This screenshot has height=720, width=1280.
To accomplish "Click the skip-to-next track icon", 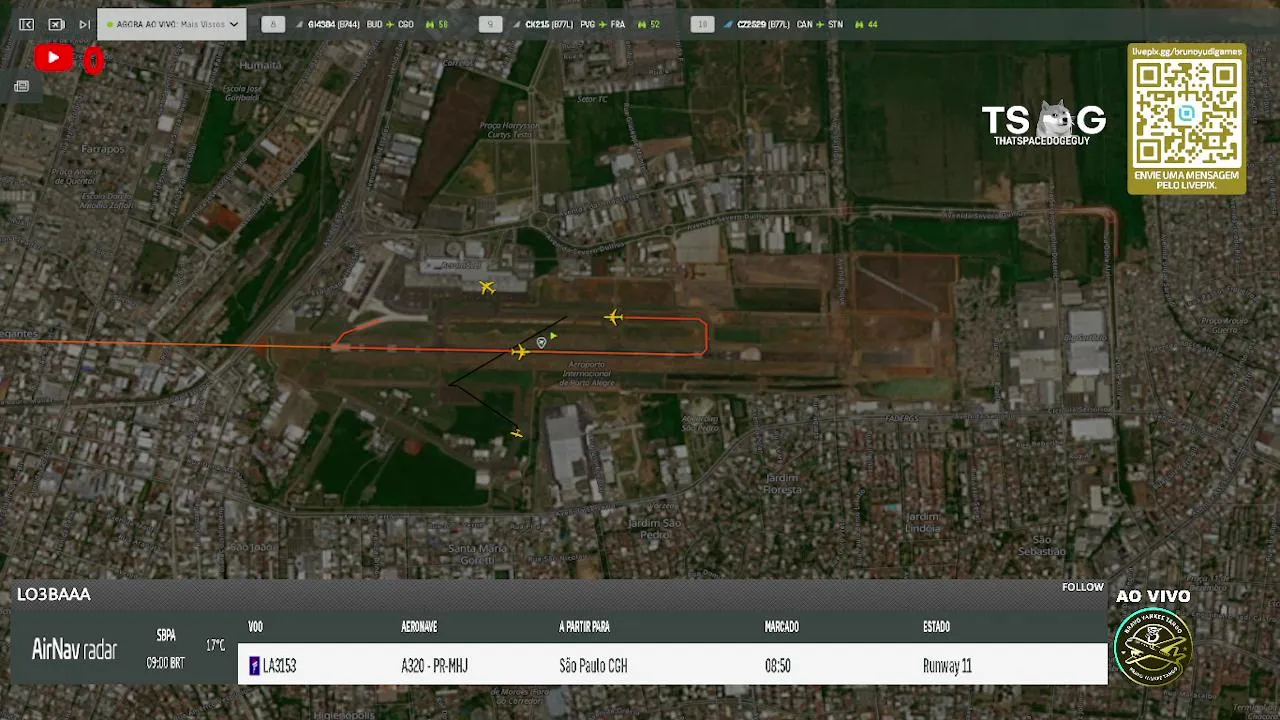I will click(x=85, y=24).
